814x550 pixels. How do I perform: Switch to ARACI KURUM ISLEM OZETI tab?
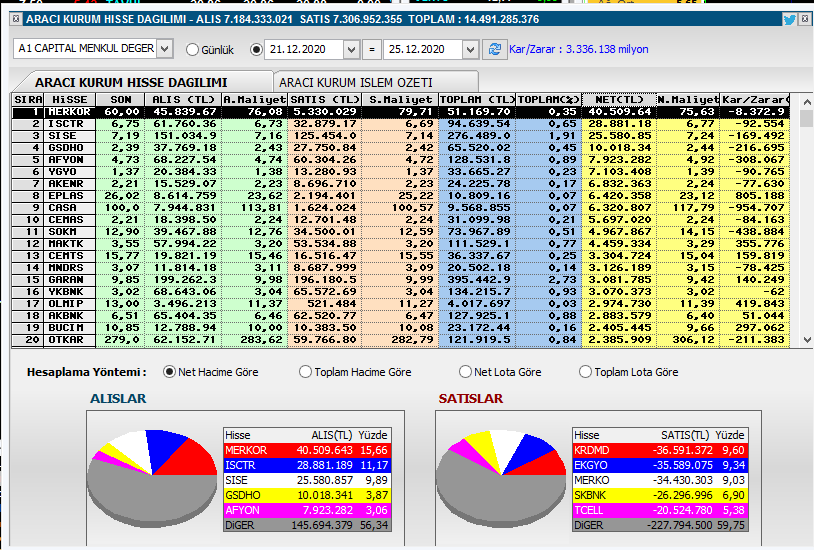tap(376, 82)
